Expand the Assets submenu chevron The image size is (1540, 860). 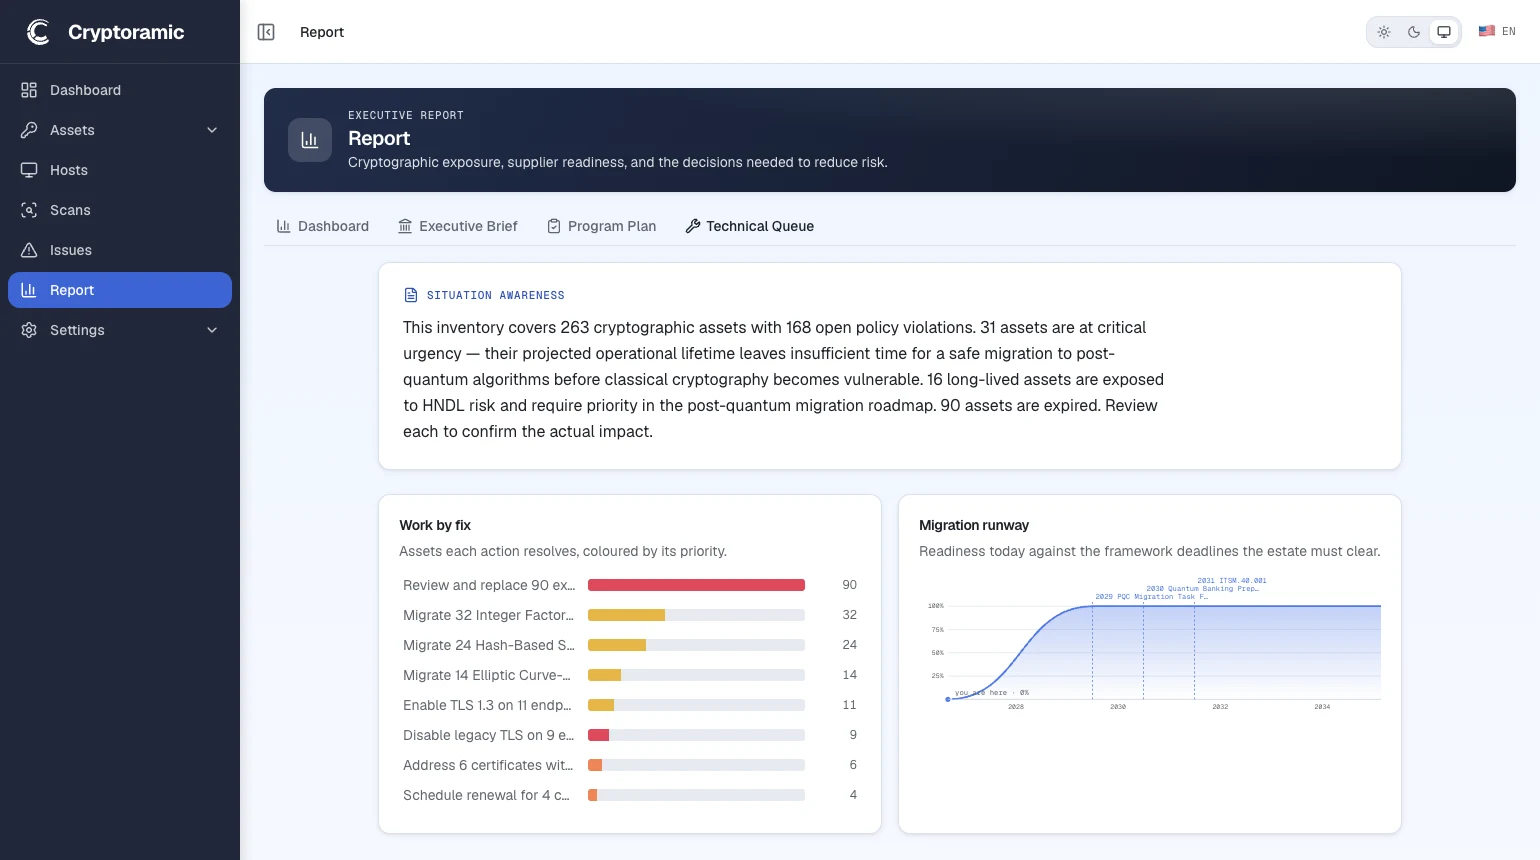click(212, 130)
